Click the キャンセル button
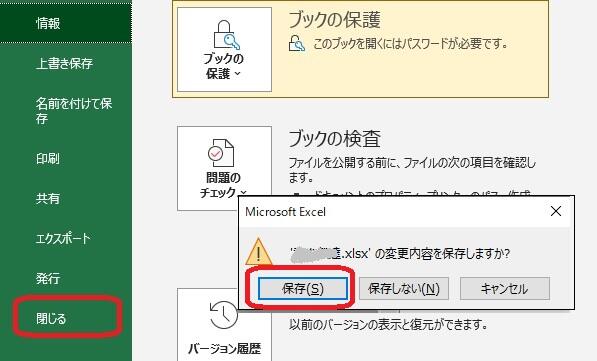This screenshot has height=361, width=597. coord(505,288)
